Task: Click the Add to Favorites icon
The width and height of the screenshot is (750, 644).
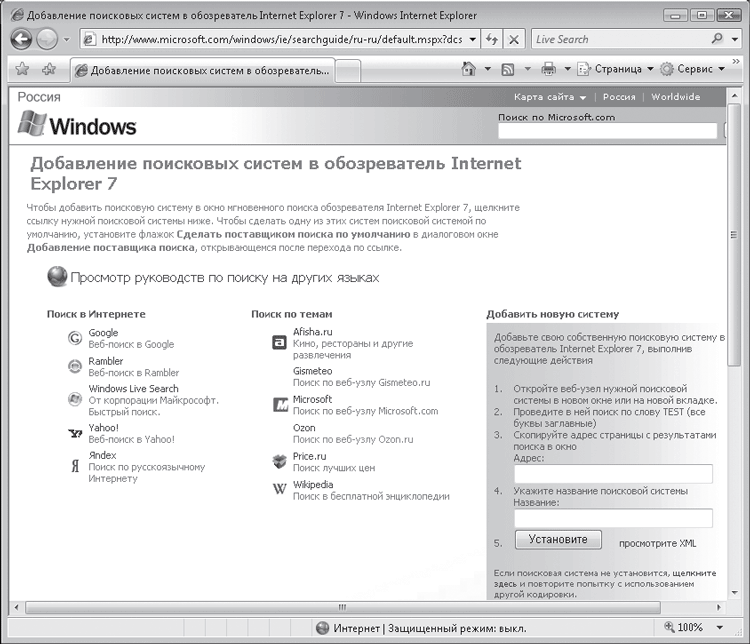Action: coord(48,70)
